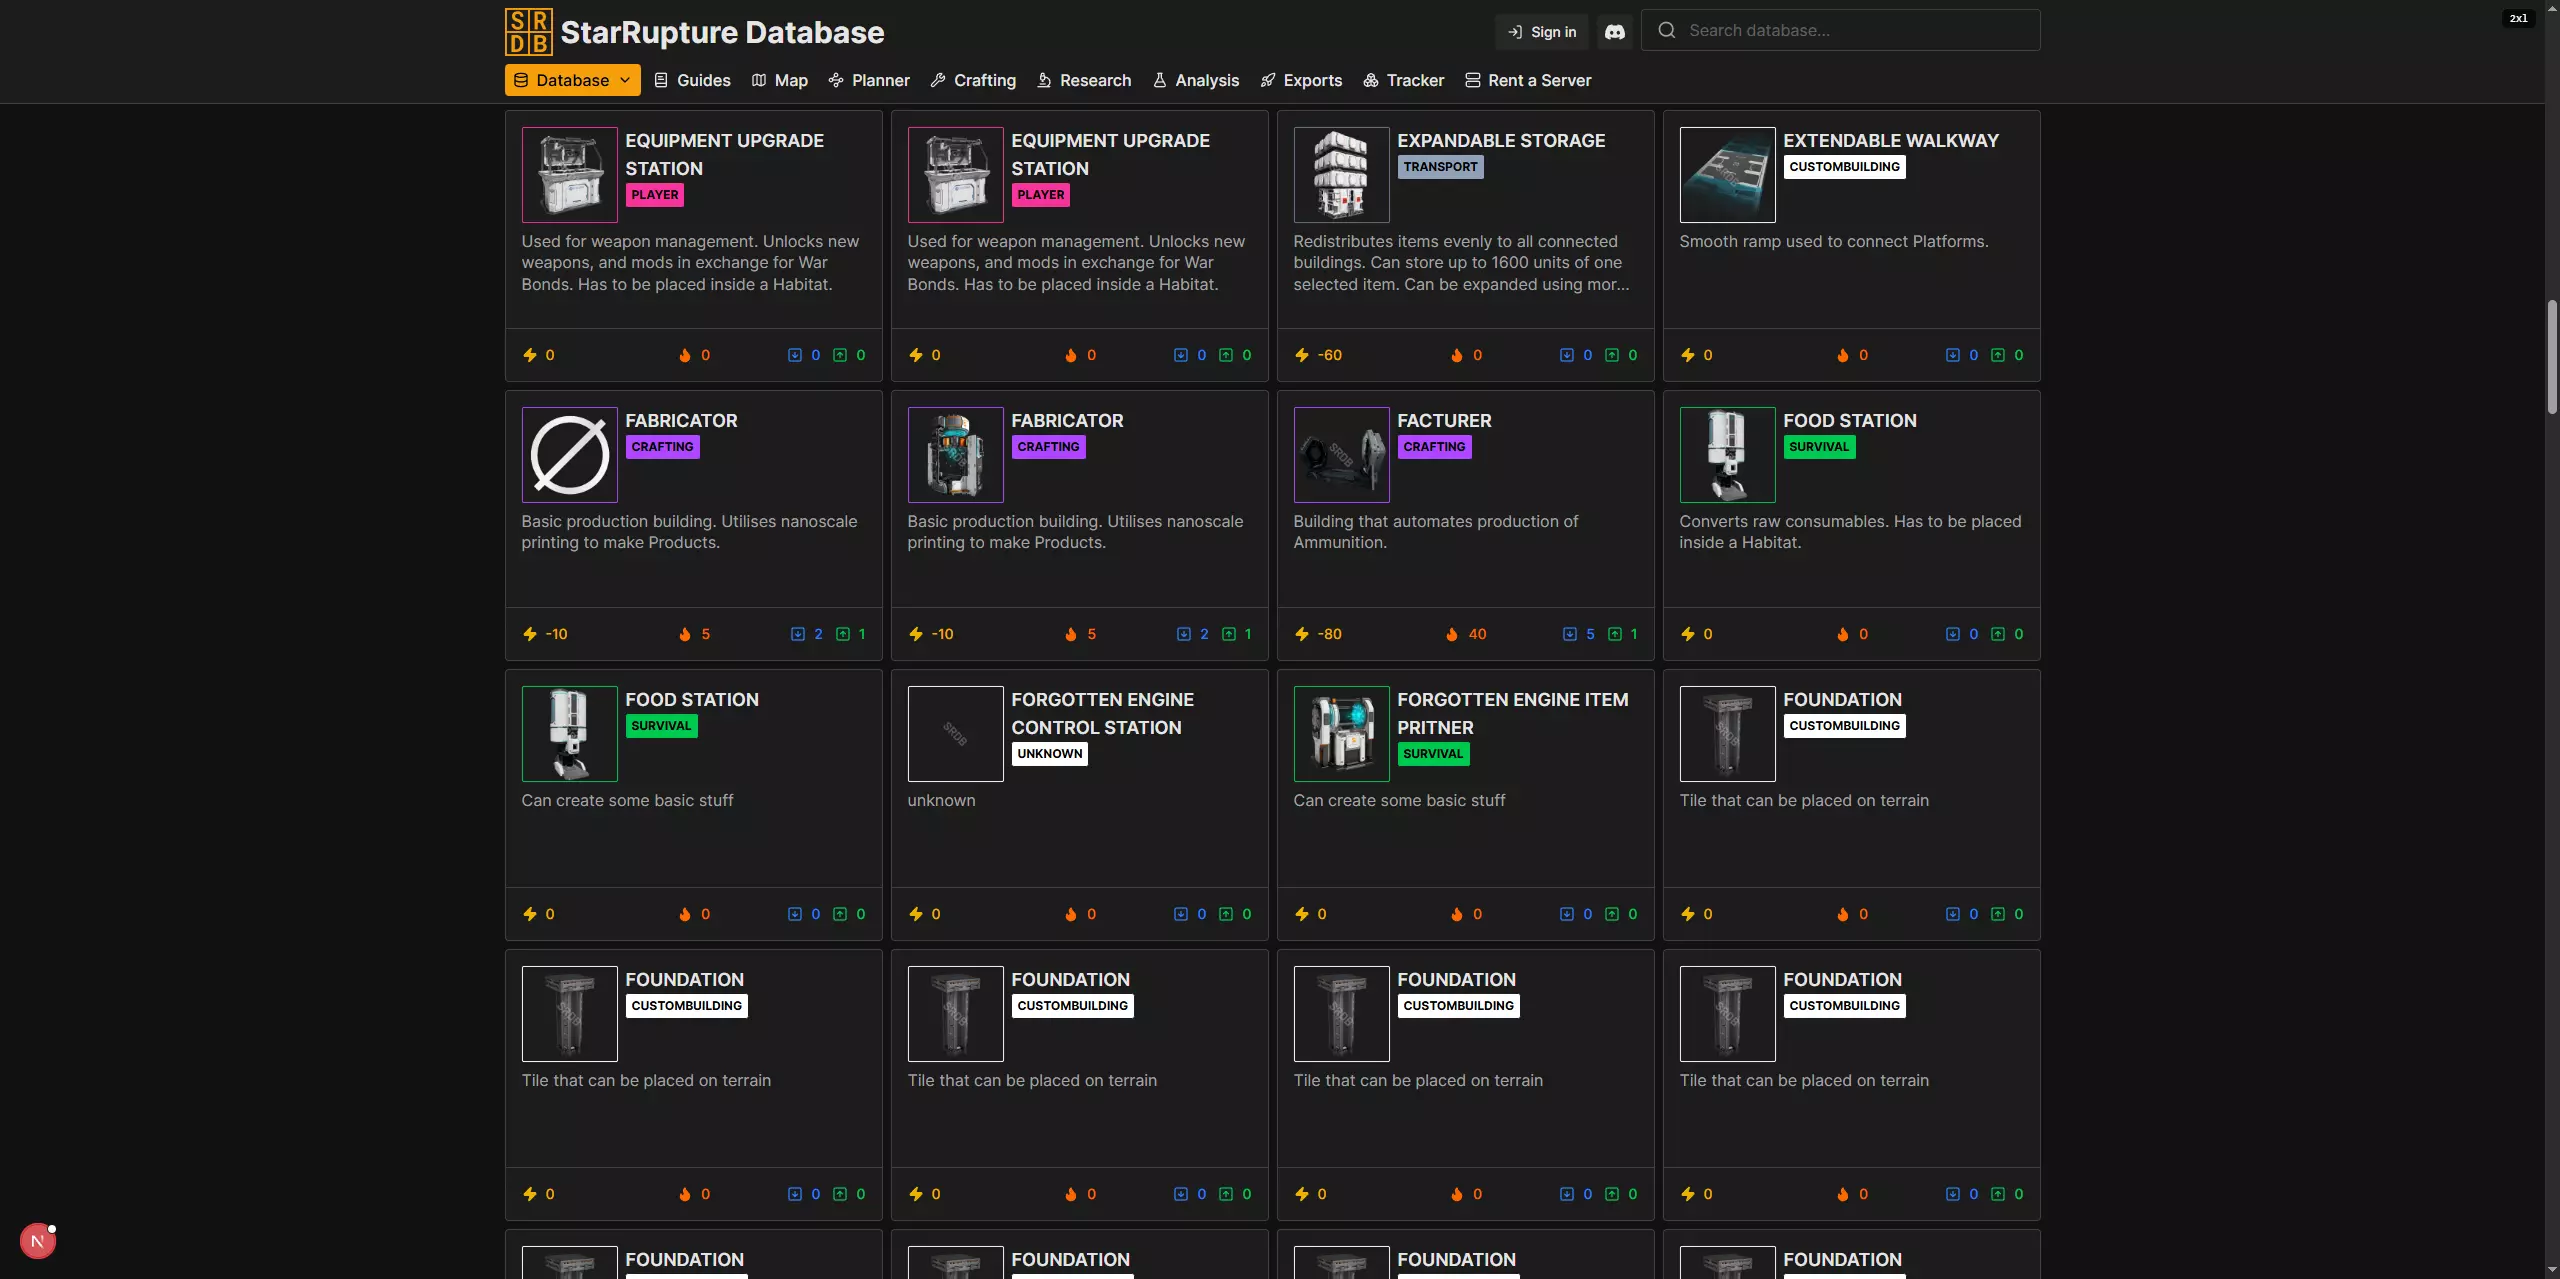This screenshot has width=2560, height=1279.
Task: Click Facturer heat flame icon
Action: [1452, 634]
